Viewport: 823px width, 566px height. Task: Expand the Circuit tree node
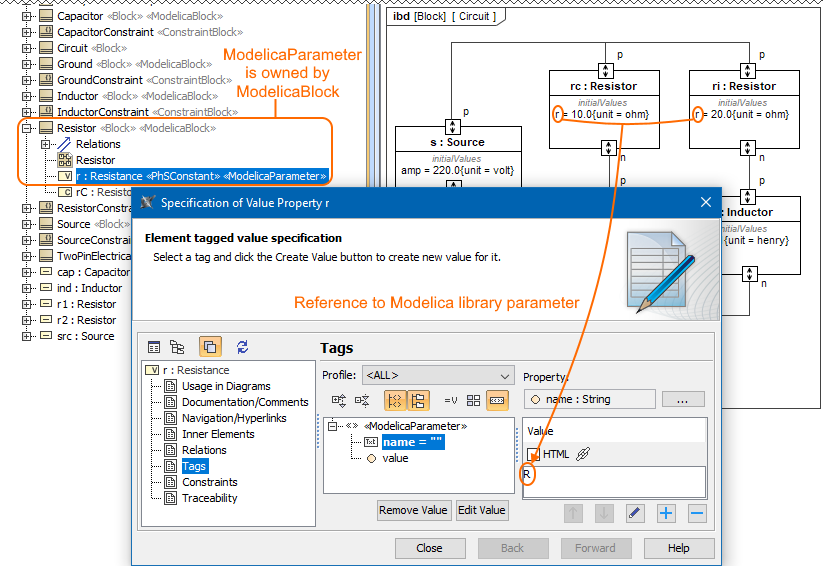[x=26, y=48]
